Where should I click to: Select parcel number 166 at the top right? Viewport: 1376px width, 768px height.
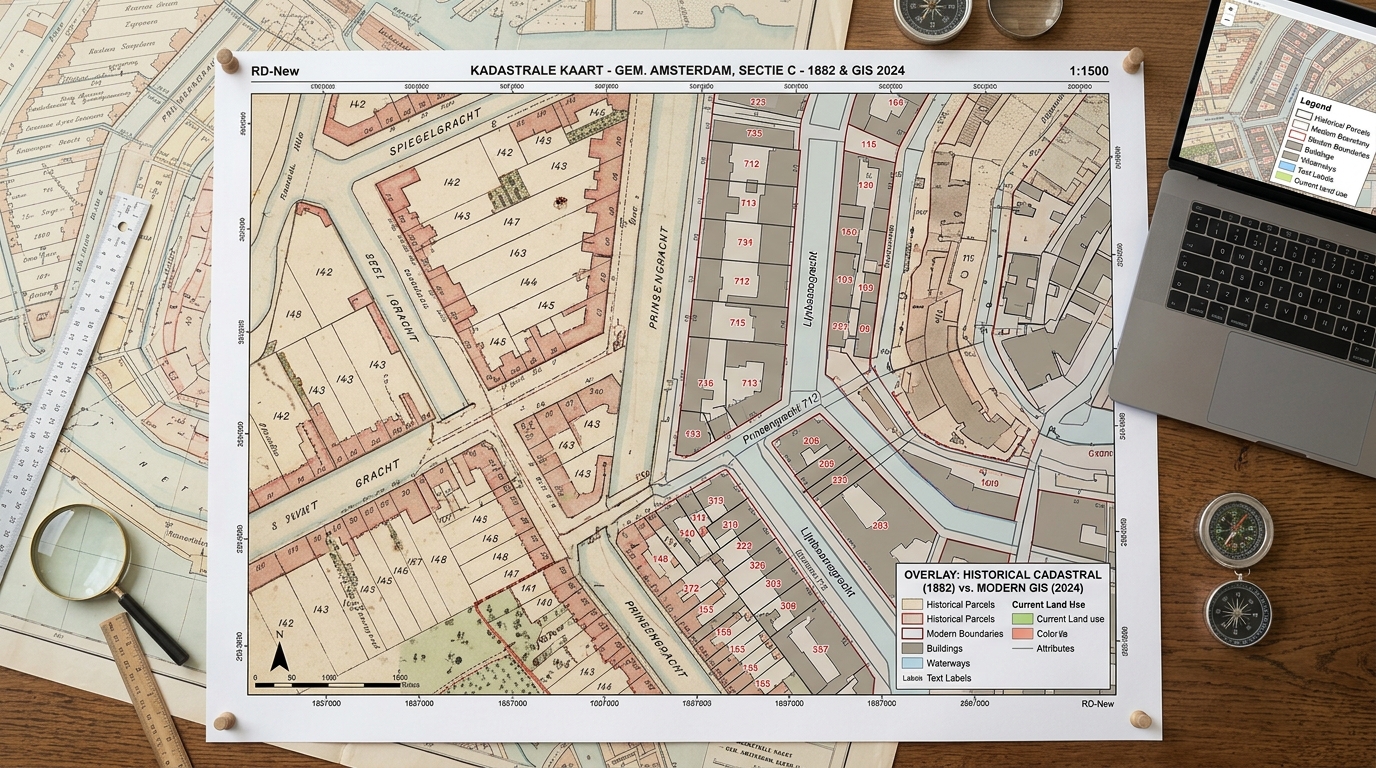(896, 103)
